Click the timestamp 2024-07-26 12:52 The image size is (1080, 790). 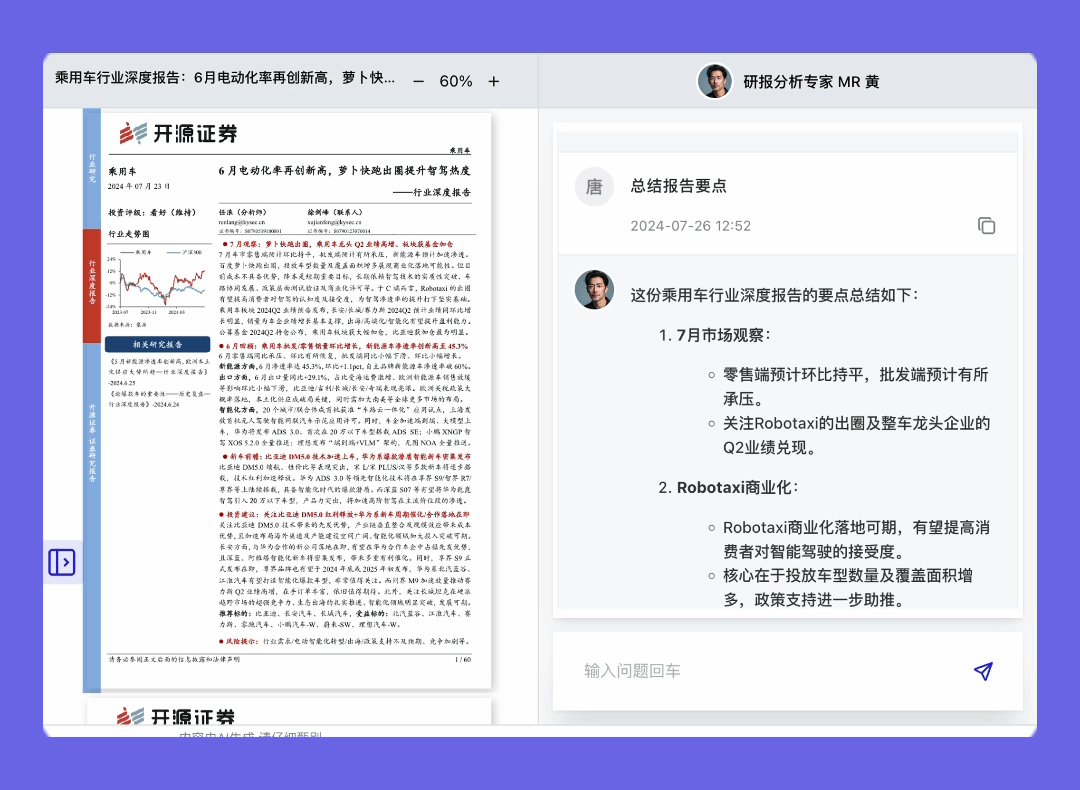[x=691, y=226]
